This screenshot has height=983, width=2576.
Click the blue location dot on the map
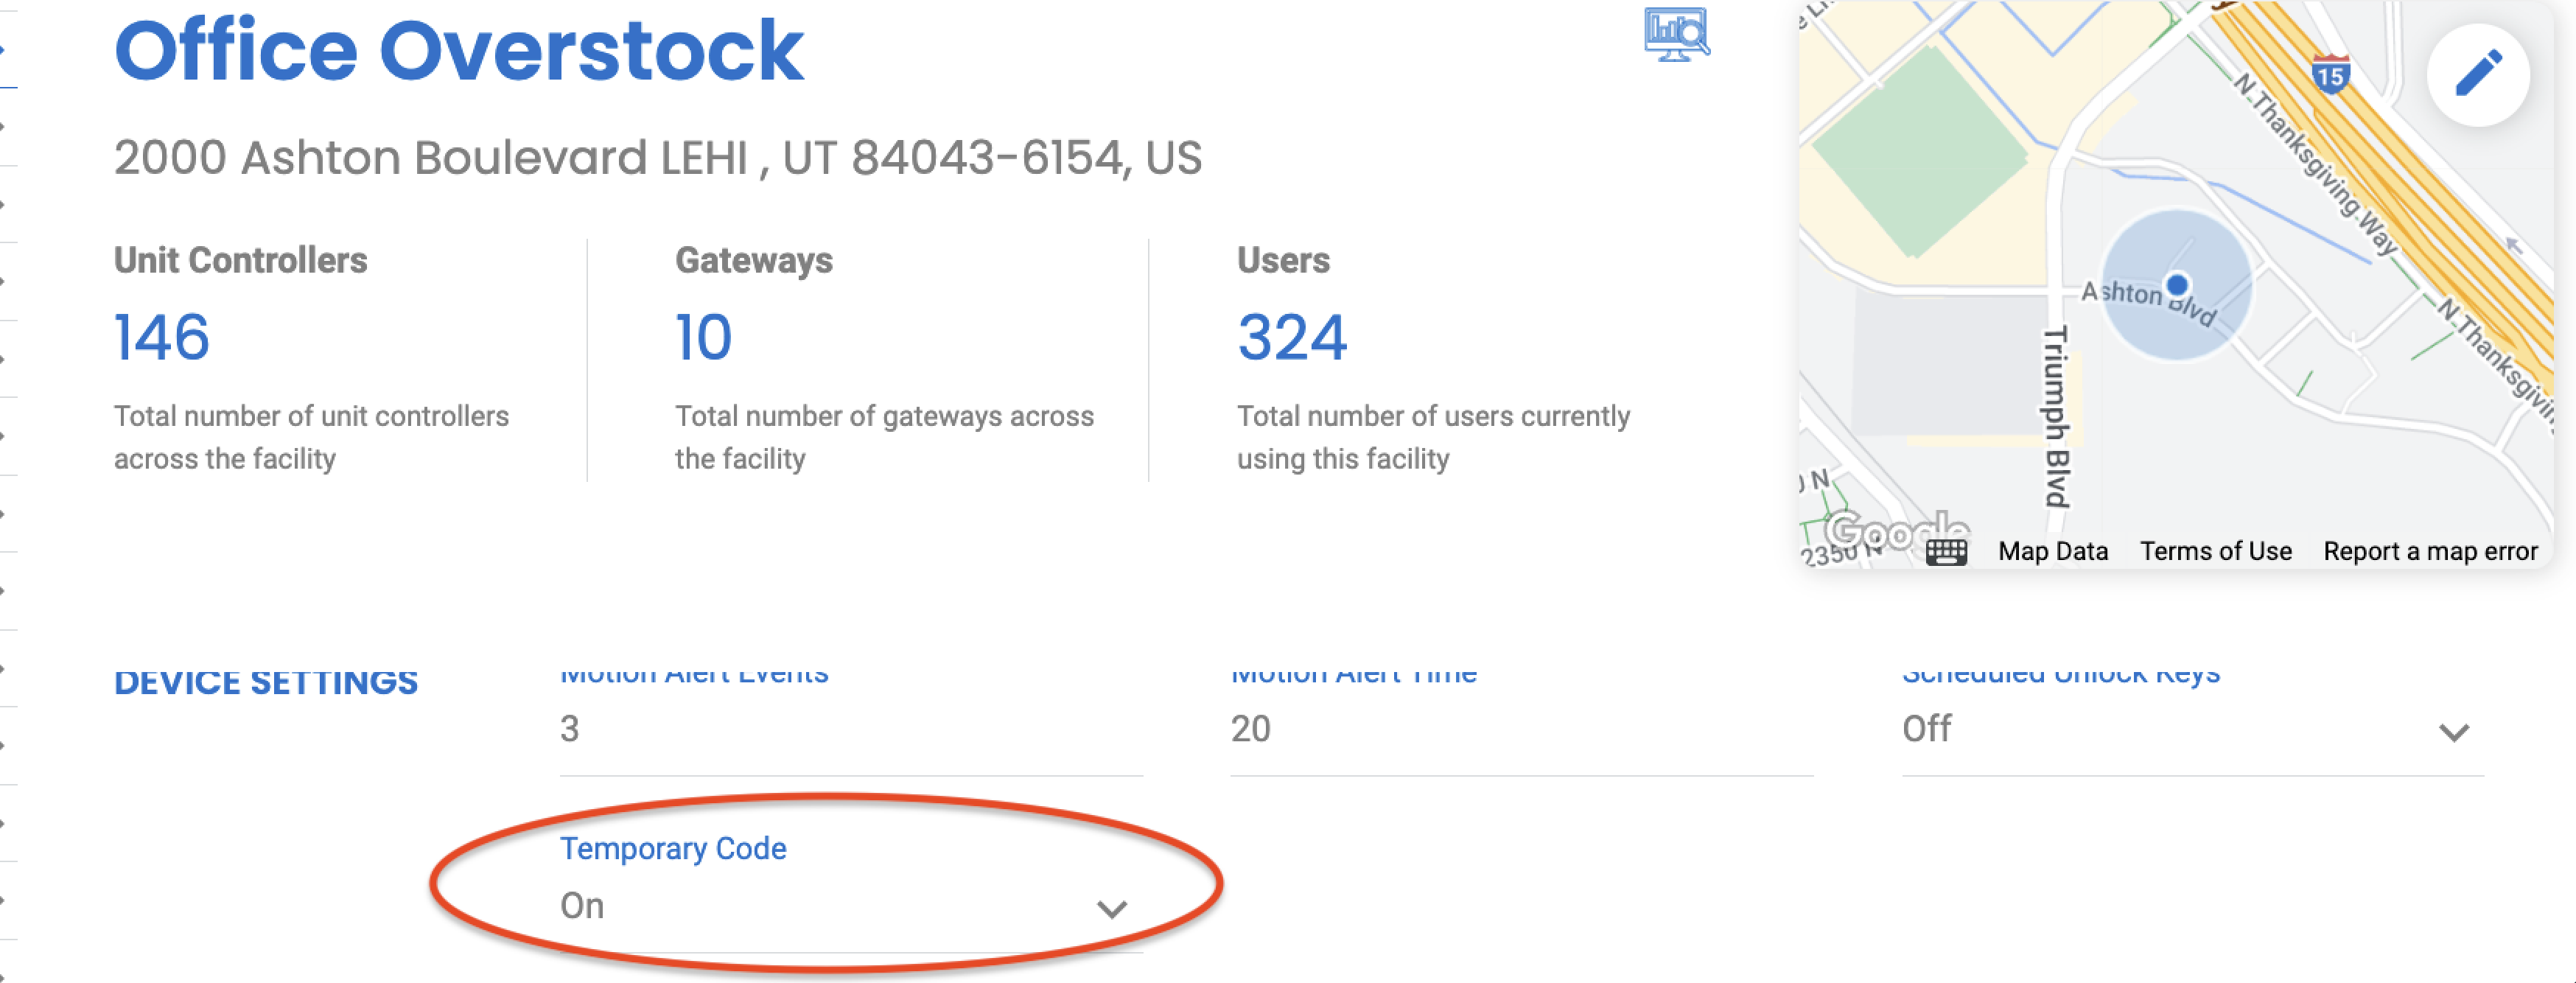tap(2178, 284)
